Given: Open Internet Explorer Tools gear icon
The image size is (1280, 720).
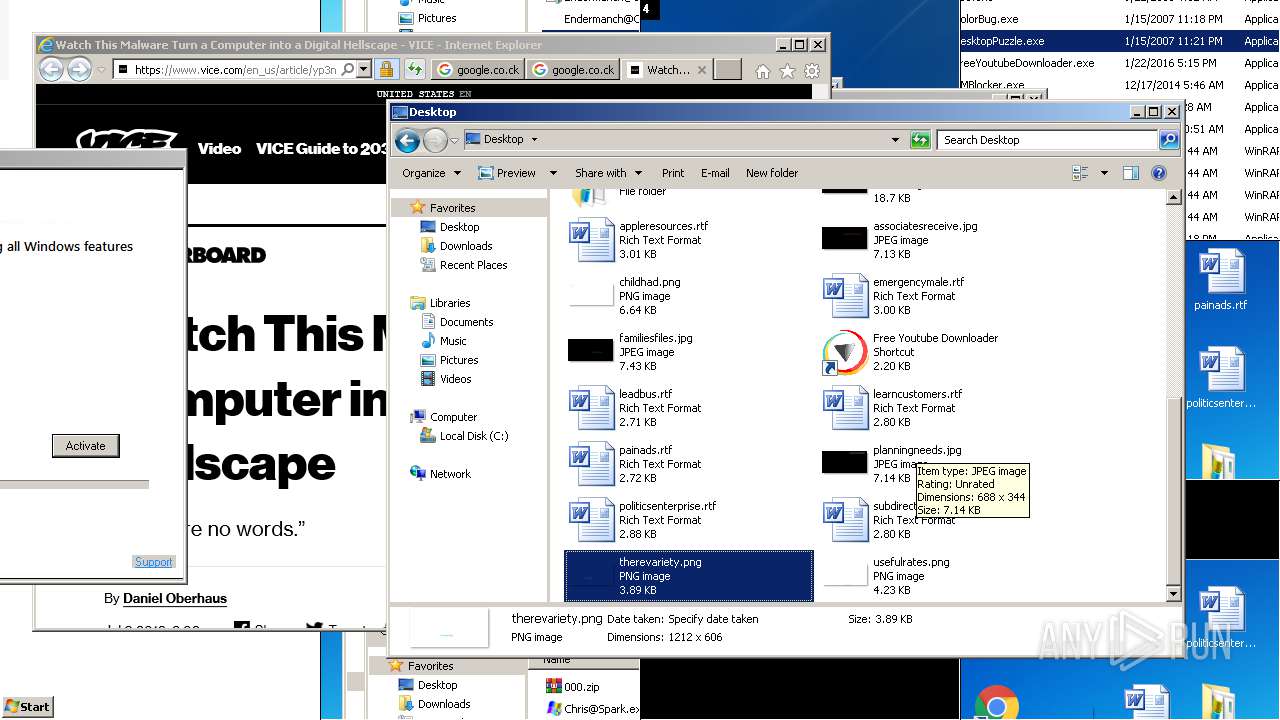Looking at the screenshot, I should point(812,71).
